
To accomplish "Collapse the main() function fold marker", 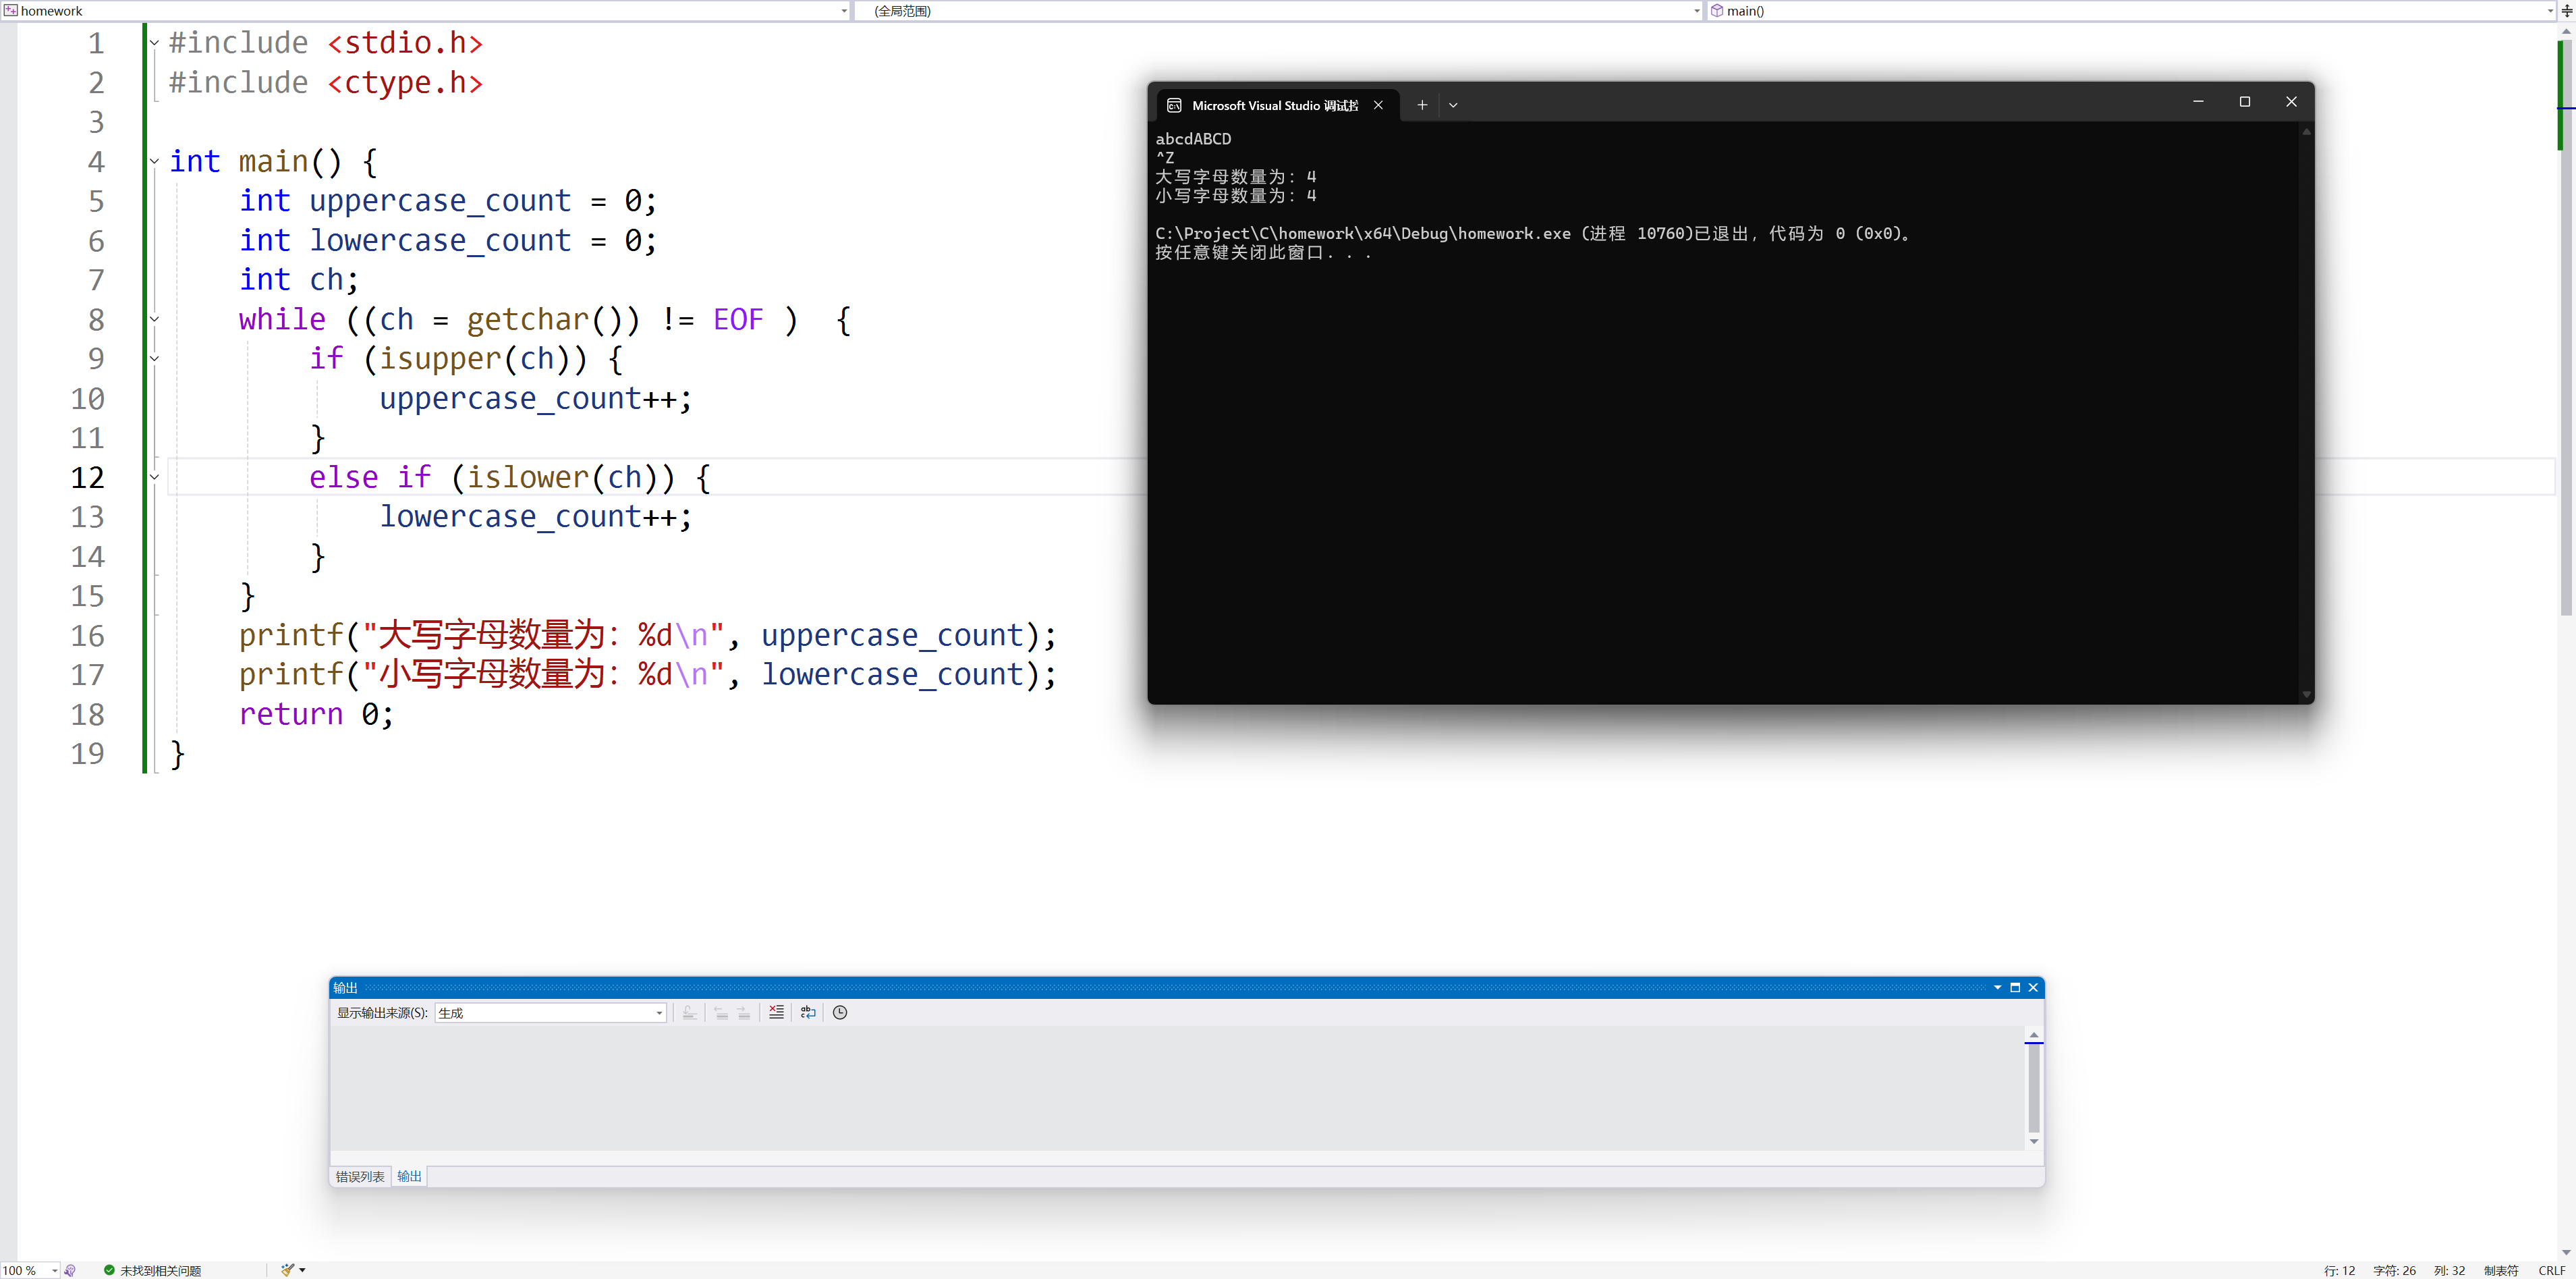I will [x=154, y=161].
